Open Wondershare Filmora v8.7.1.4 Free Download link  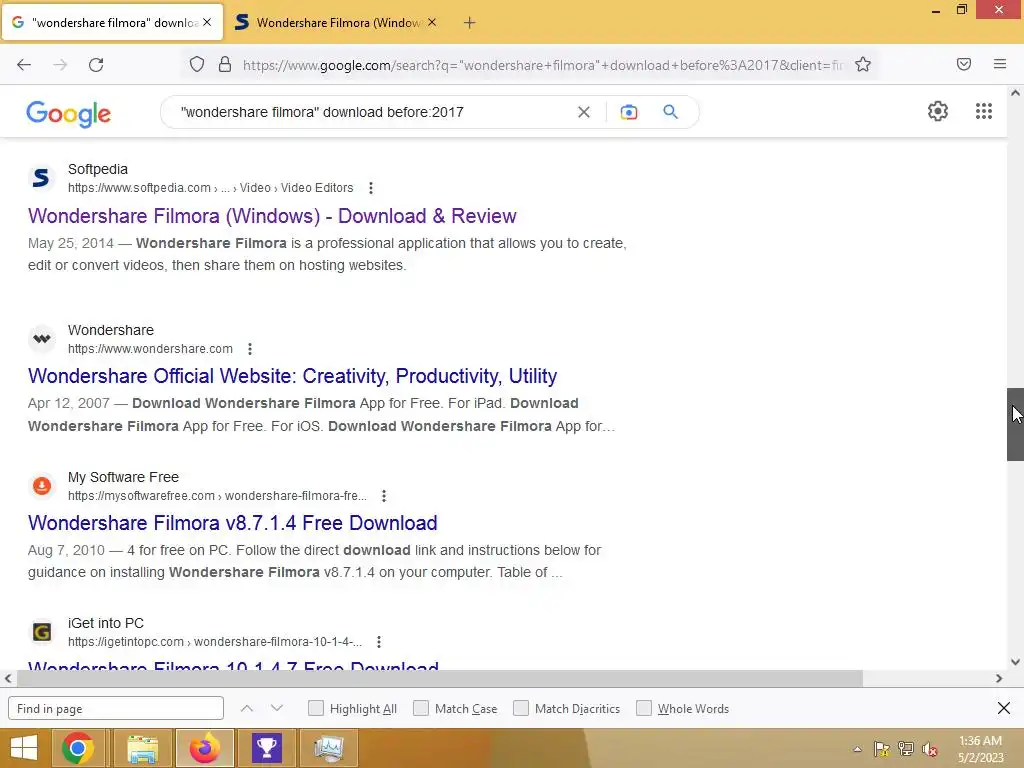click(x=232, y=523)
